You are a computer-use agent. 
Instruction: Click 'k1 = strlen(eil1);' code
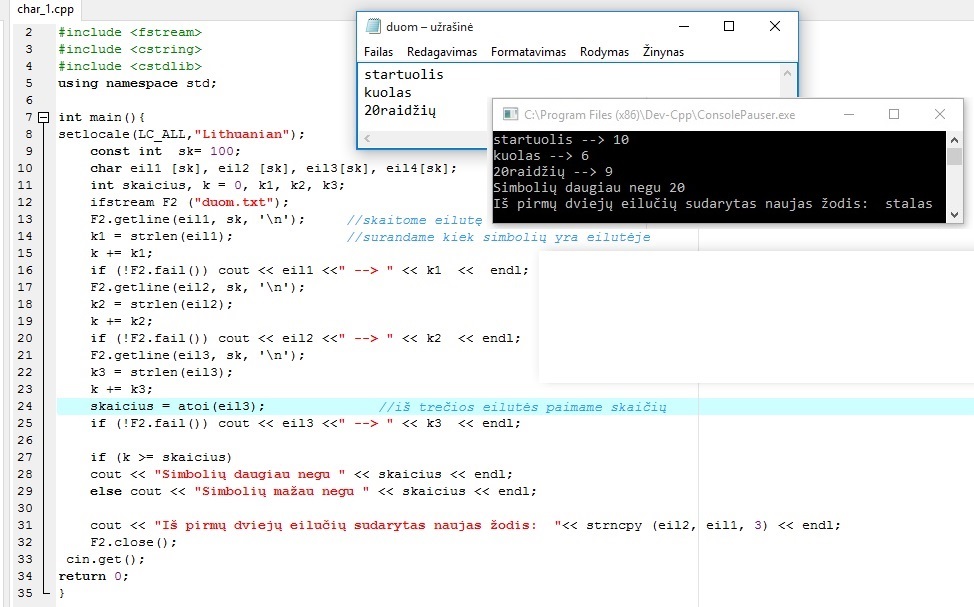(162, 236)
